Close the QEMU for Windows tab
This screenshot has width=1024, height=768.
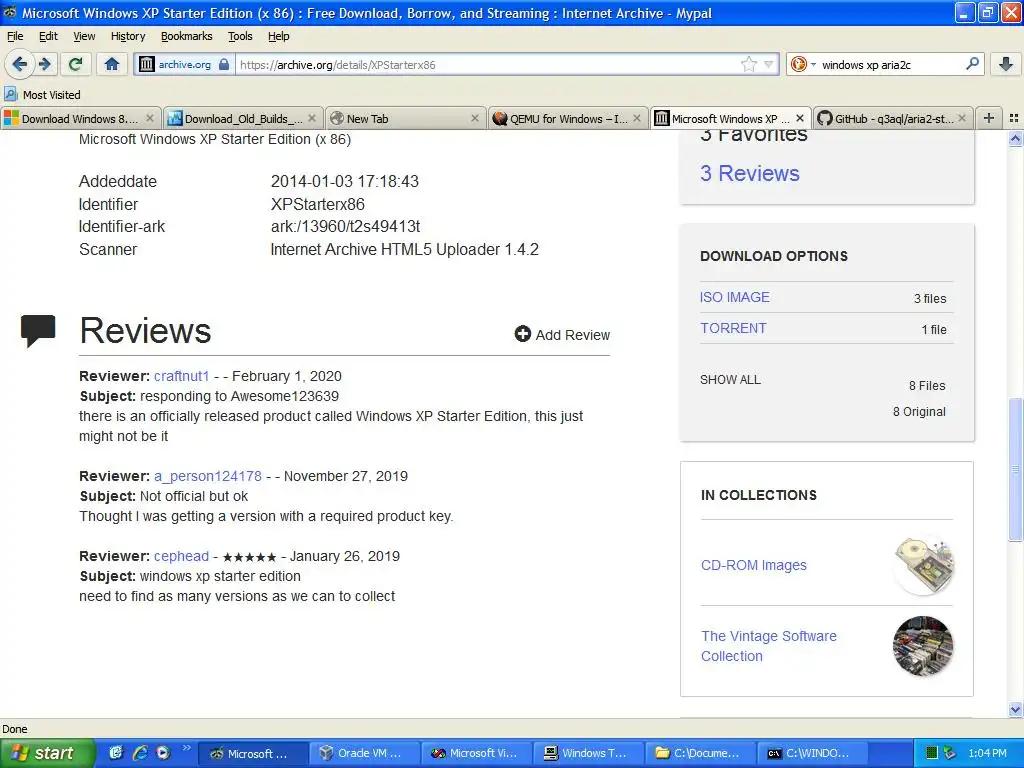click(637, 118)
